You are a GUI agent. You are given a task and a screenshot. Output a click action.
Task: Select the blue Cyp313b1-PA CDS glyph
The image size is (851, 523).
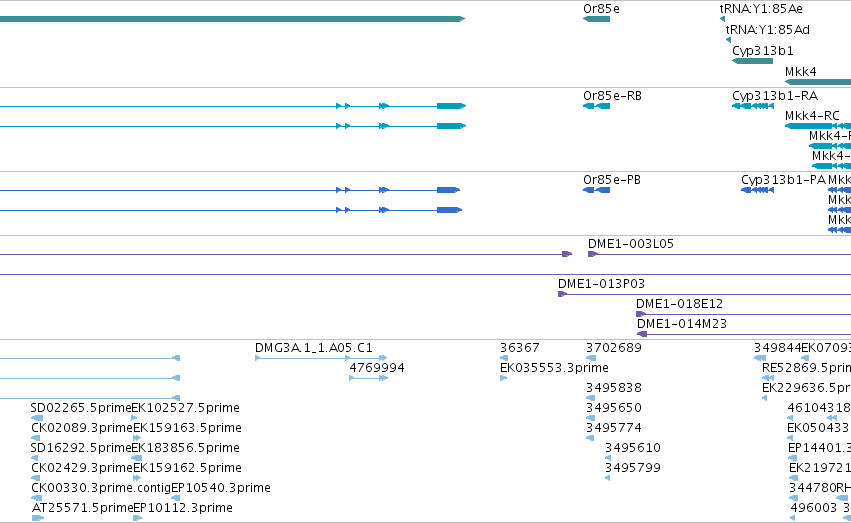757,190
